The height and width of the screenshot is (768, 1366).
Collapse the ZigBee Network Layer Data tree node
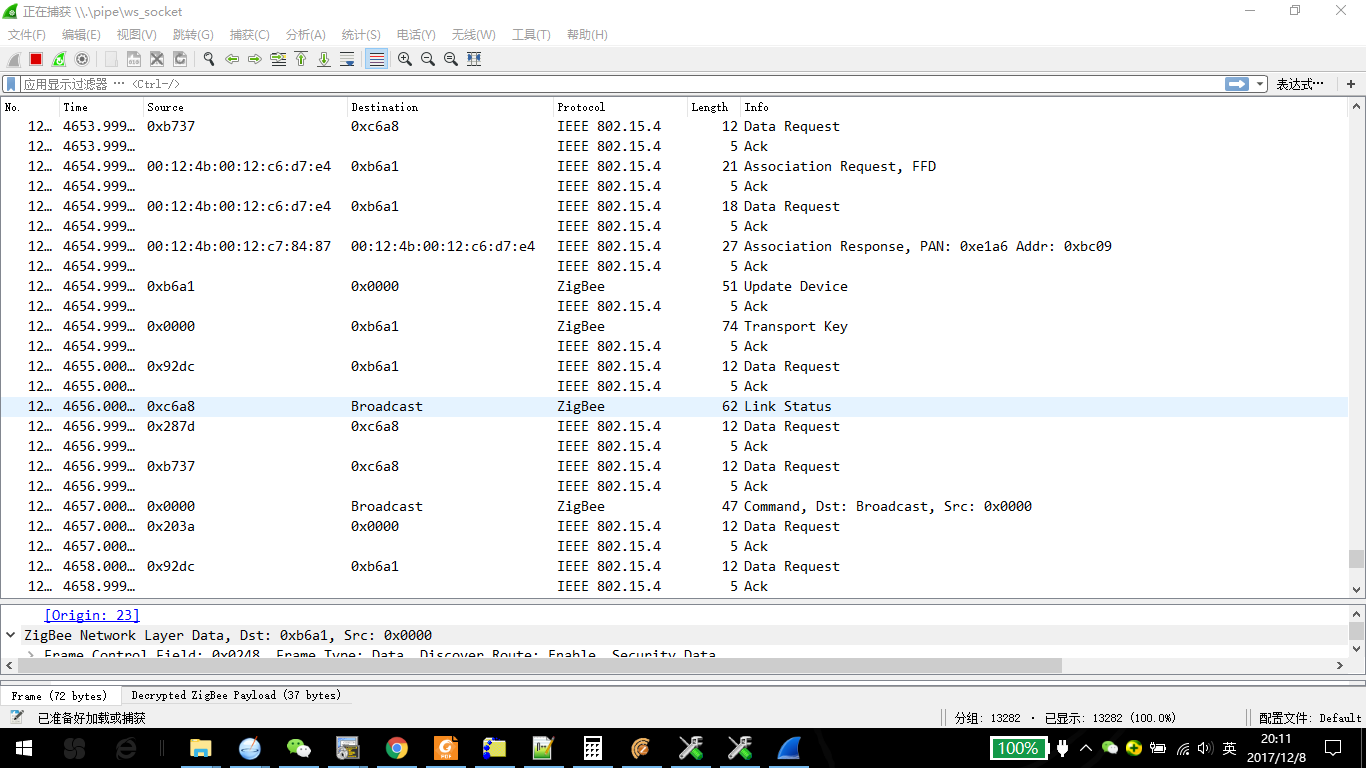pos(11,635)
